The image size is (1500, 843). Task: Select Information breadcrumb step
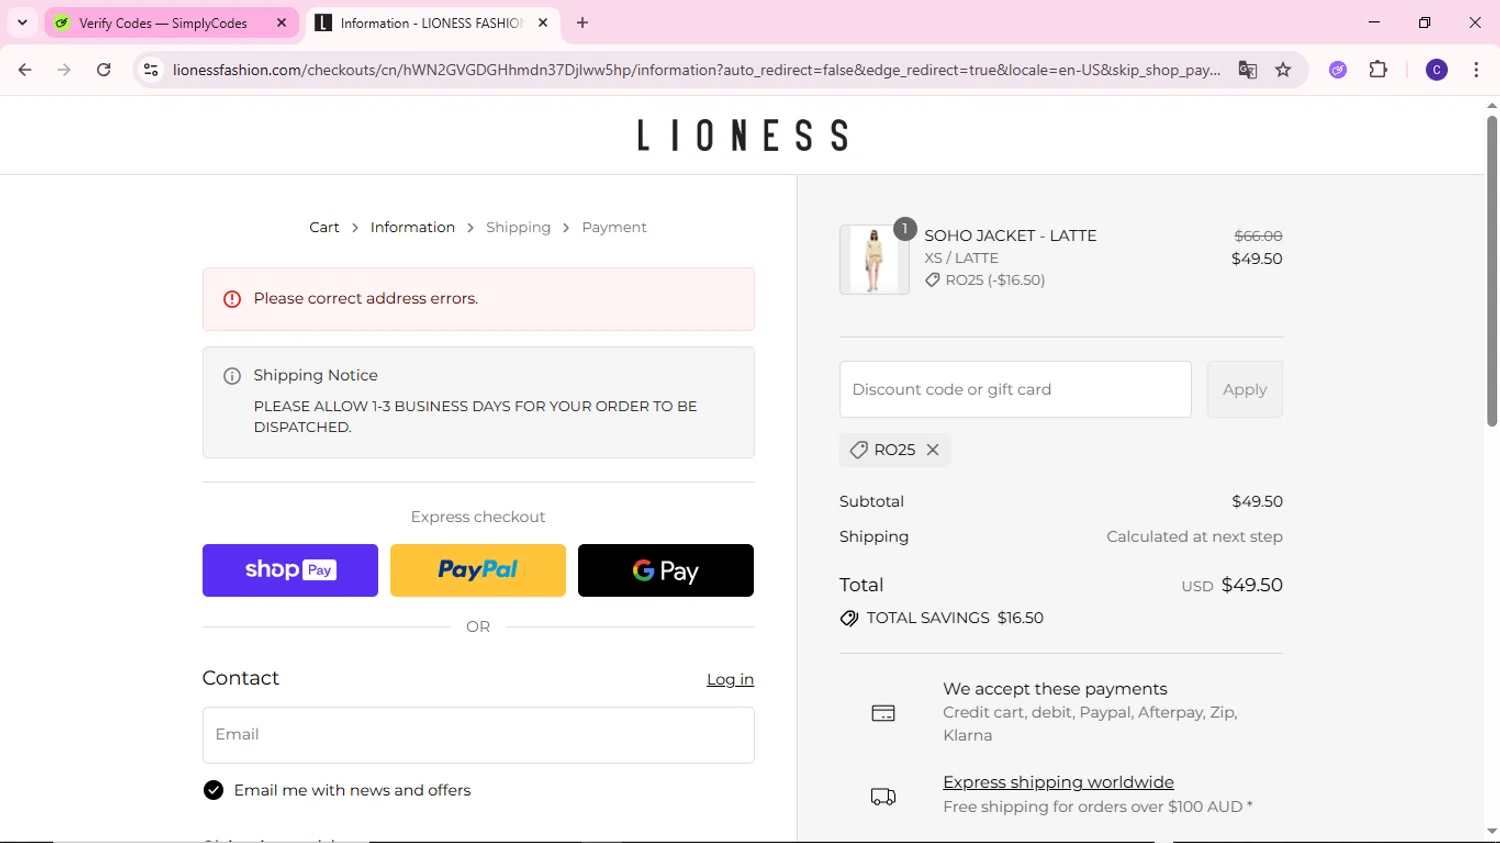pyautogui.click(x=412, y=228)
